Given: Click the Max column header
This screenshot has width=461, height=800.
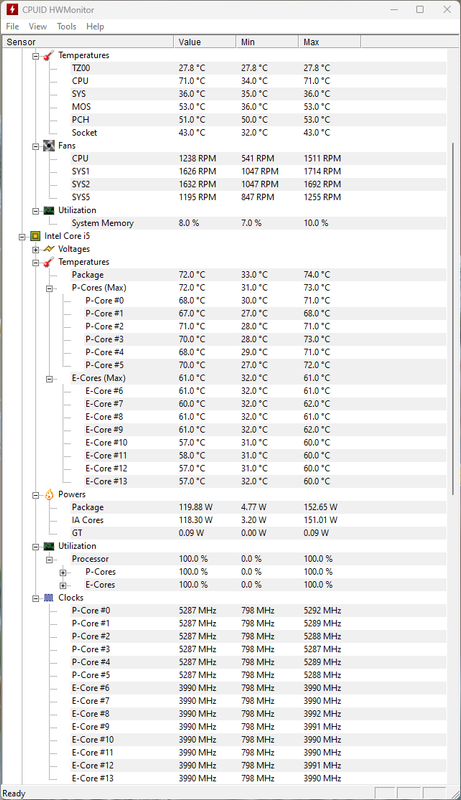Looking at the screenshot, I should point(329,42).
